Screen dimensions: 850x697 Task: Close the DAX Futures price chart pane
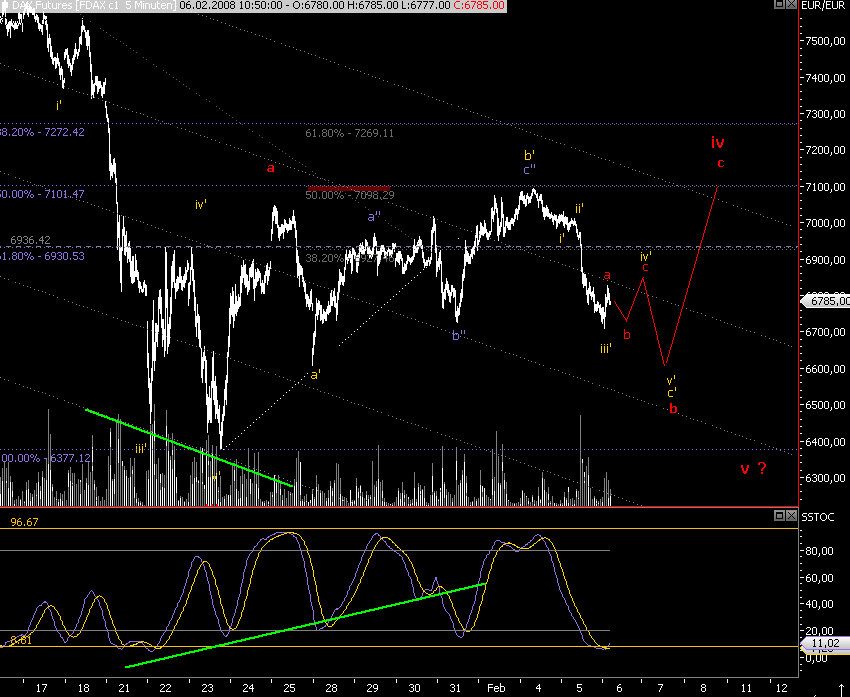(791, 4)
